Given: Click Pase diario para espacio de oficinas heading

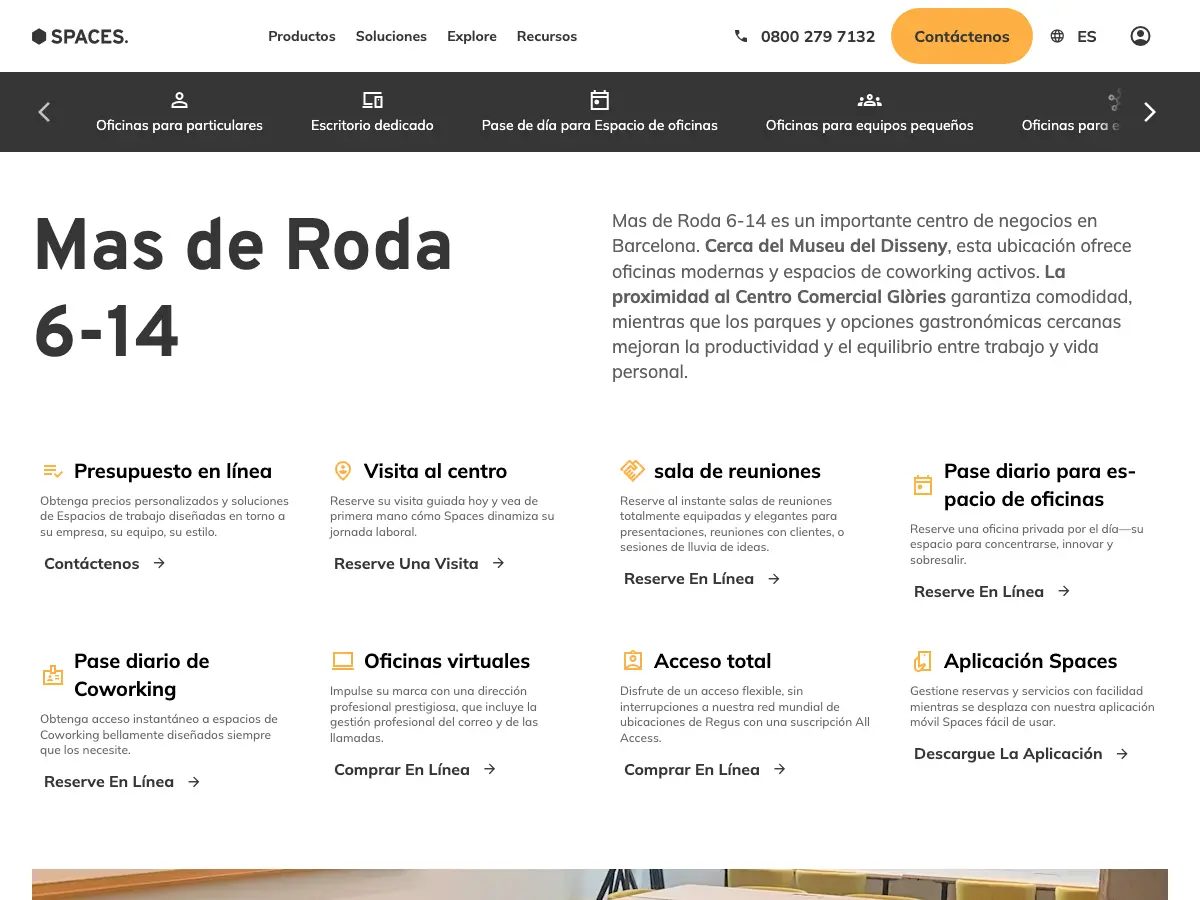Looking at the screenshot, I should (1040, 485).
